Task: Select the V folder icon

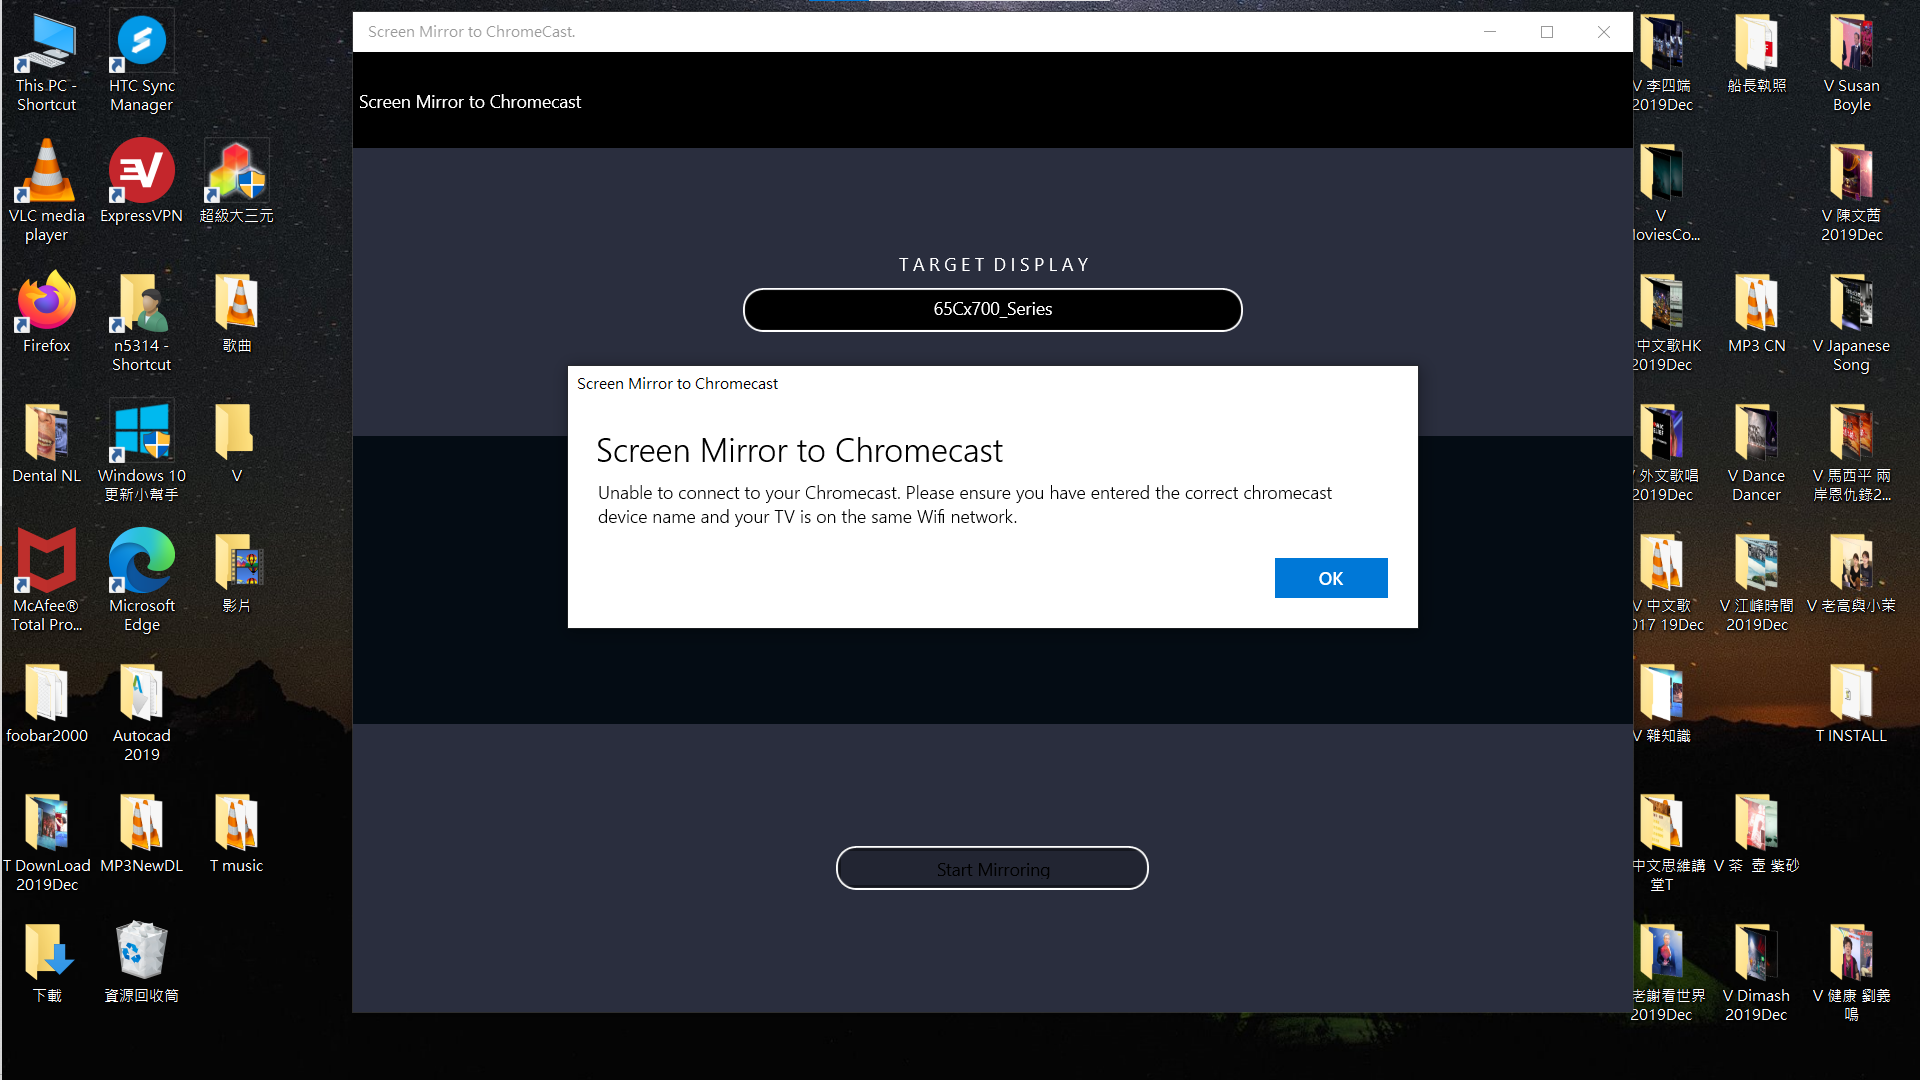Action: 236,443
